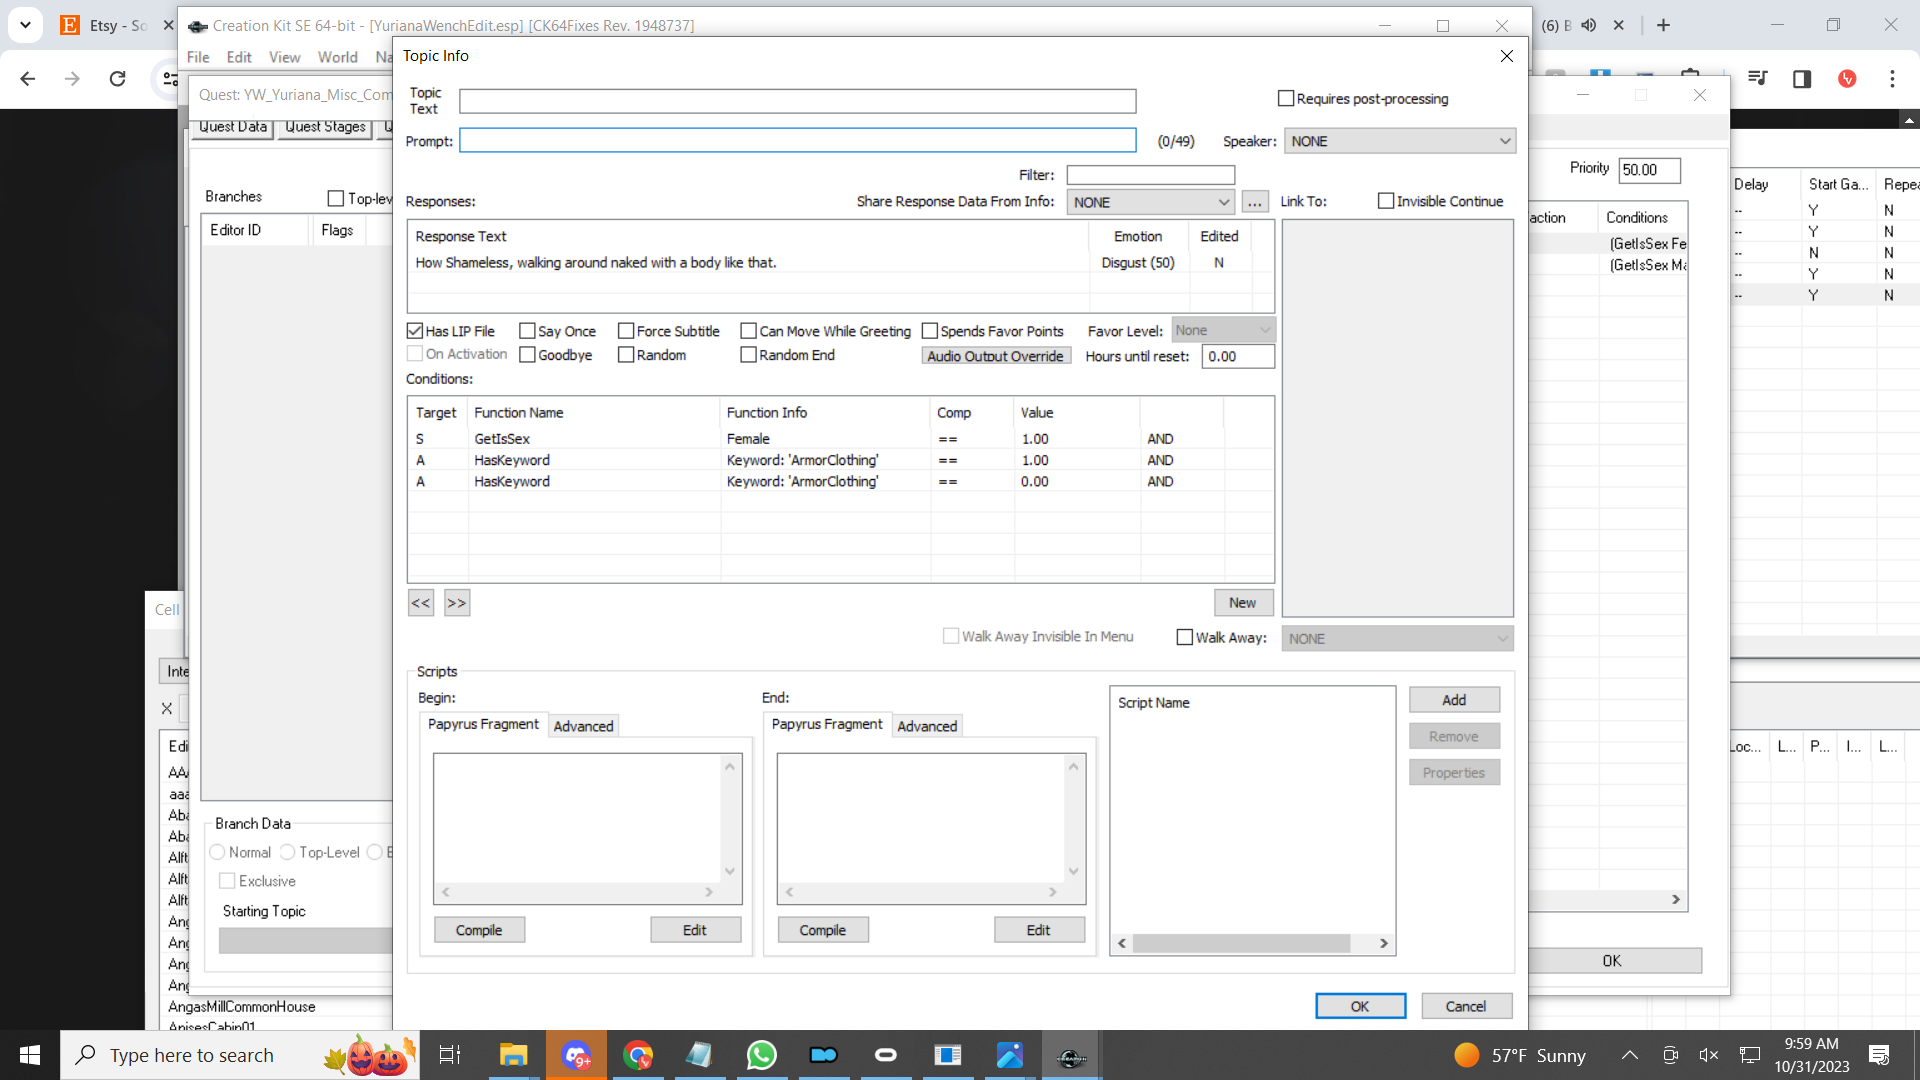Screen dimensions: 1920x1080
Task: Open Walk Away NONE dropdown
Action: (1398, 638)
